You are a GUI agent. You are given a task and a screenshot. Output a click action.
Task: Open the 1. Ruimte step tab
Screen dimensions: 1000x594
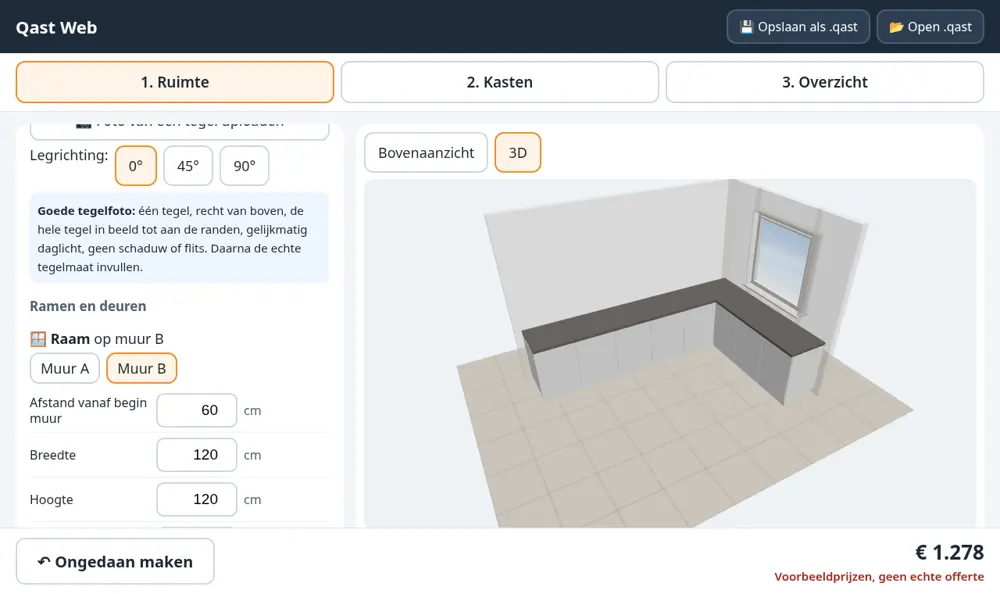click(175, 82)
